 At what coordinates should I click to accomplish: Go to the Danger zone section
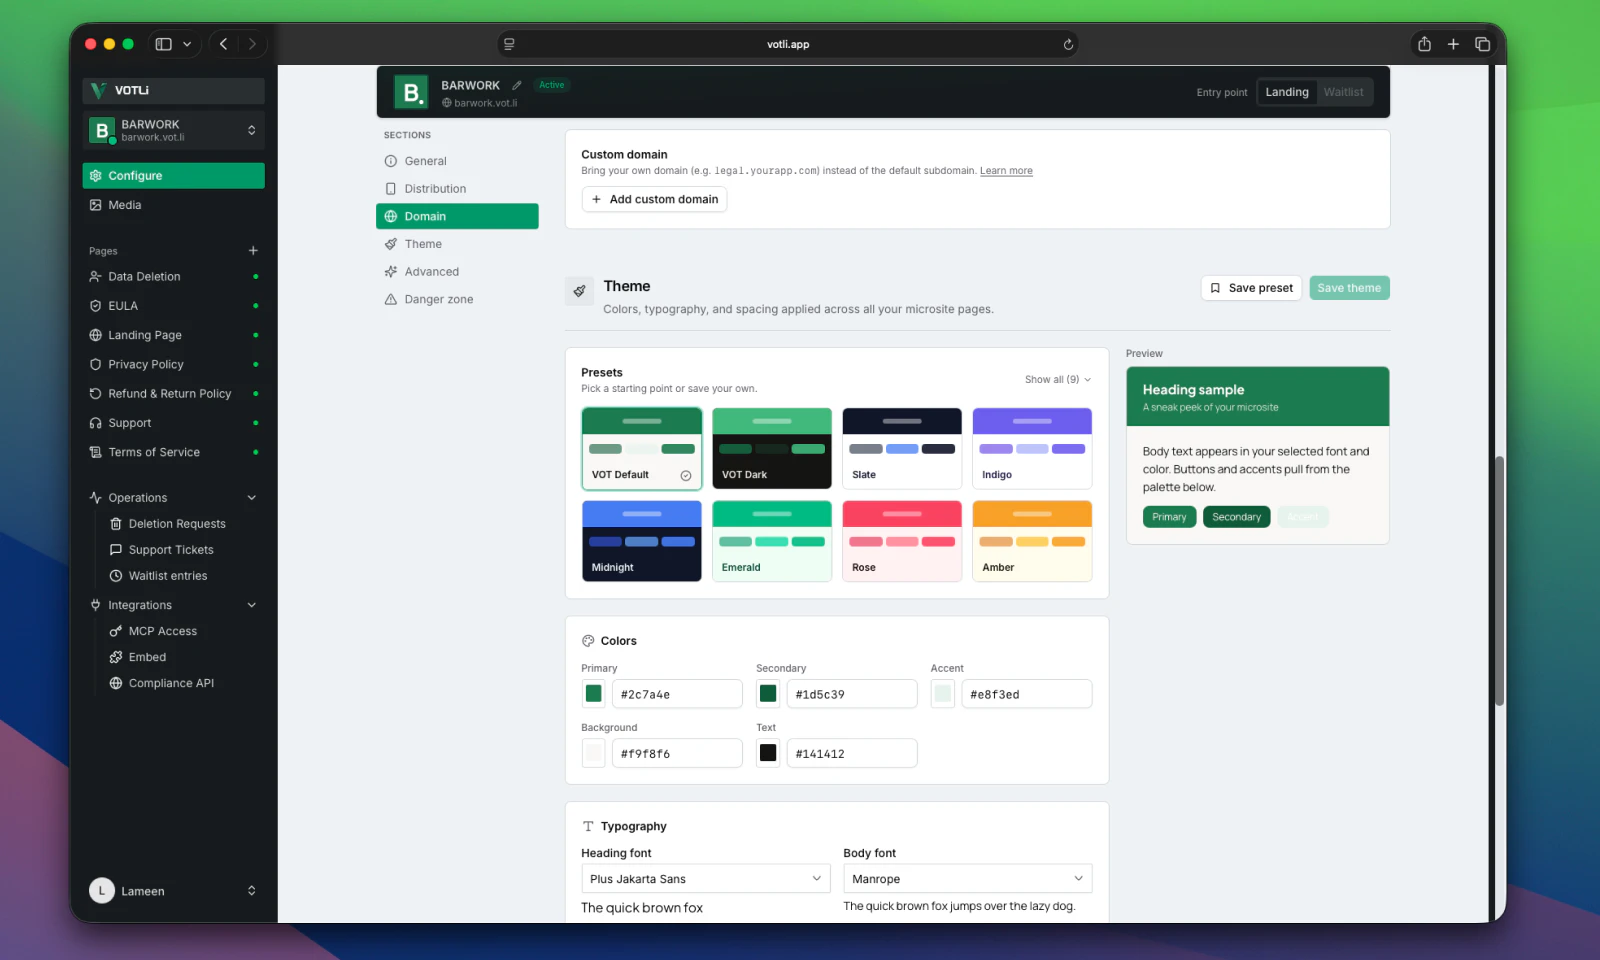pos(457,300)
